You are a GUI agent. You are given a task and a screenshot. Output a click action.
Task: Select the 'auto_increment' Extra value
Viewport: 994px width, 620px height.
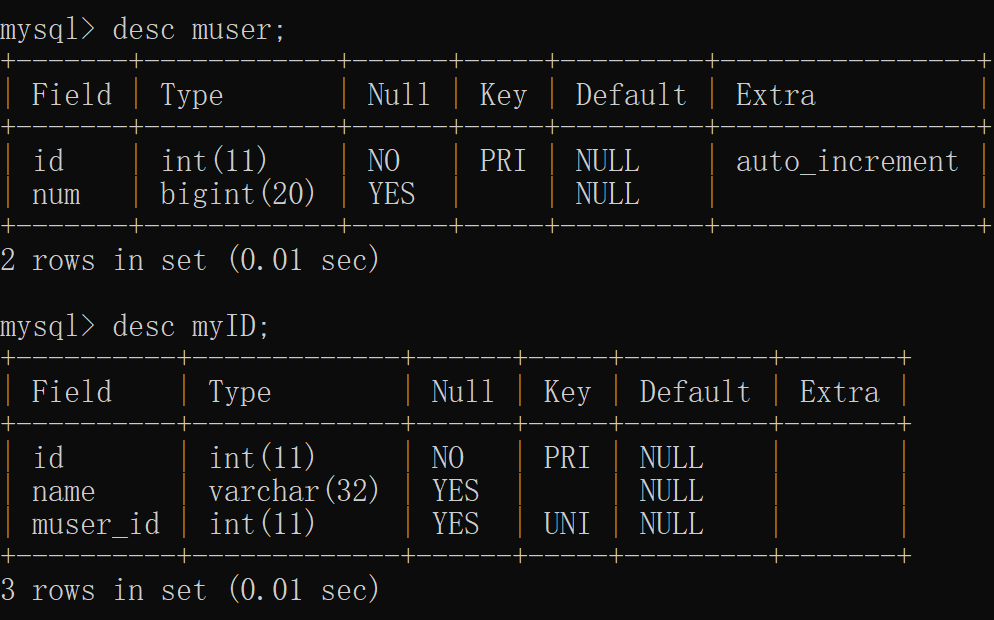(847, 162)
